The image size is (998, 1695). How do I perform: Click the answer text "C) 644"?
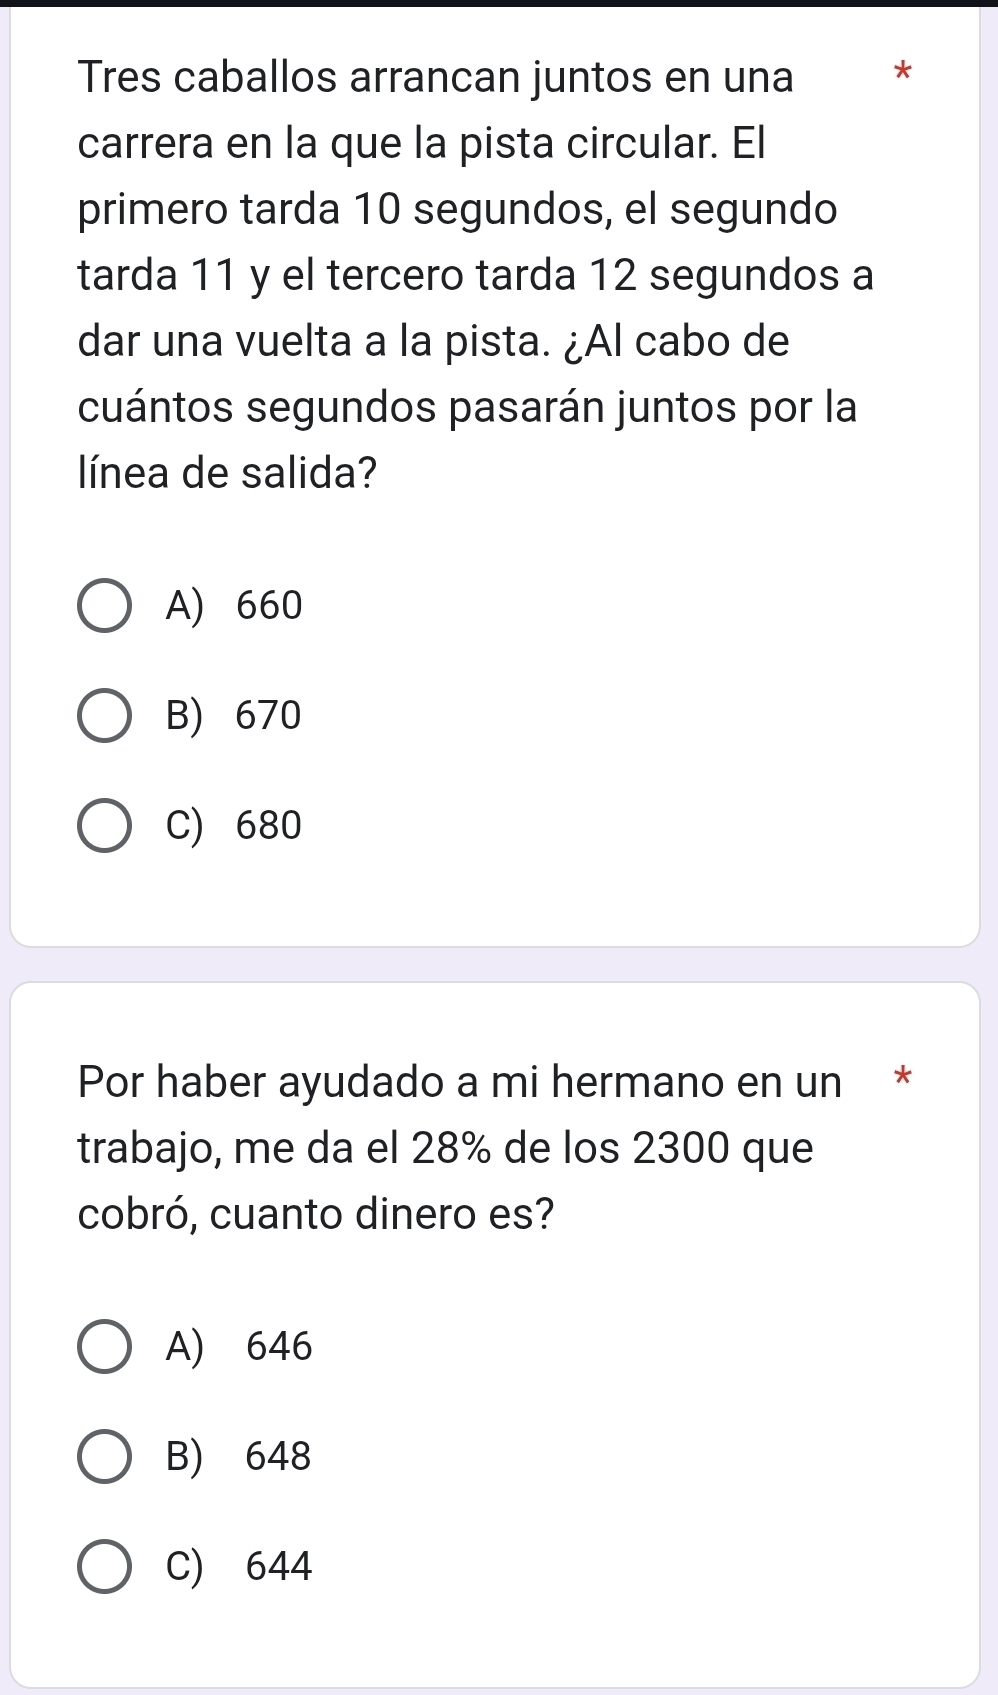[240, 1566]
